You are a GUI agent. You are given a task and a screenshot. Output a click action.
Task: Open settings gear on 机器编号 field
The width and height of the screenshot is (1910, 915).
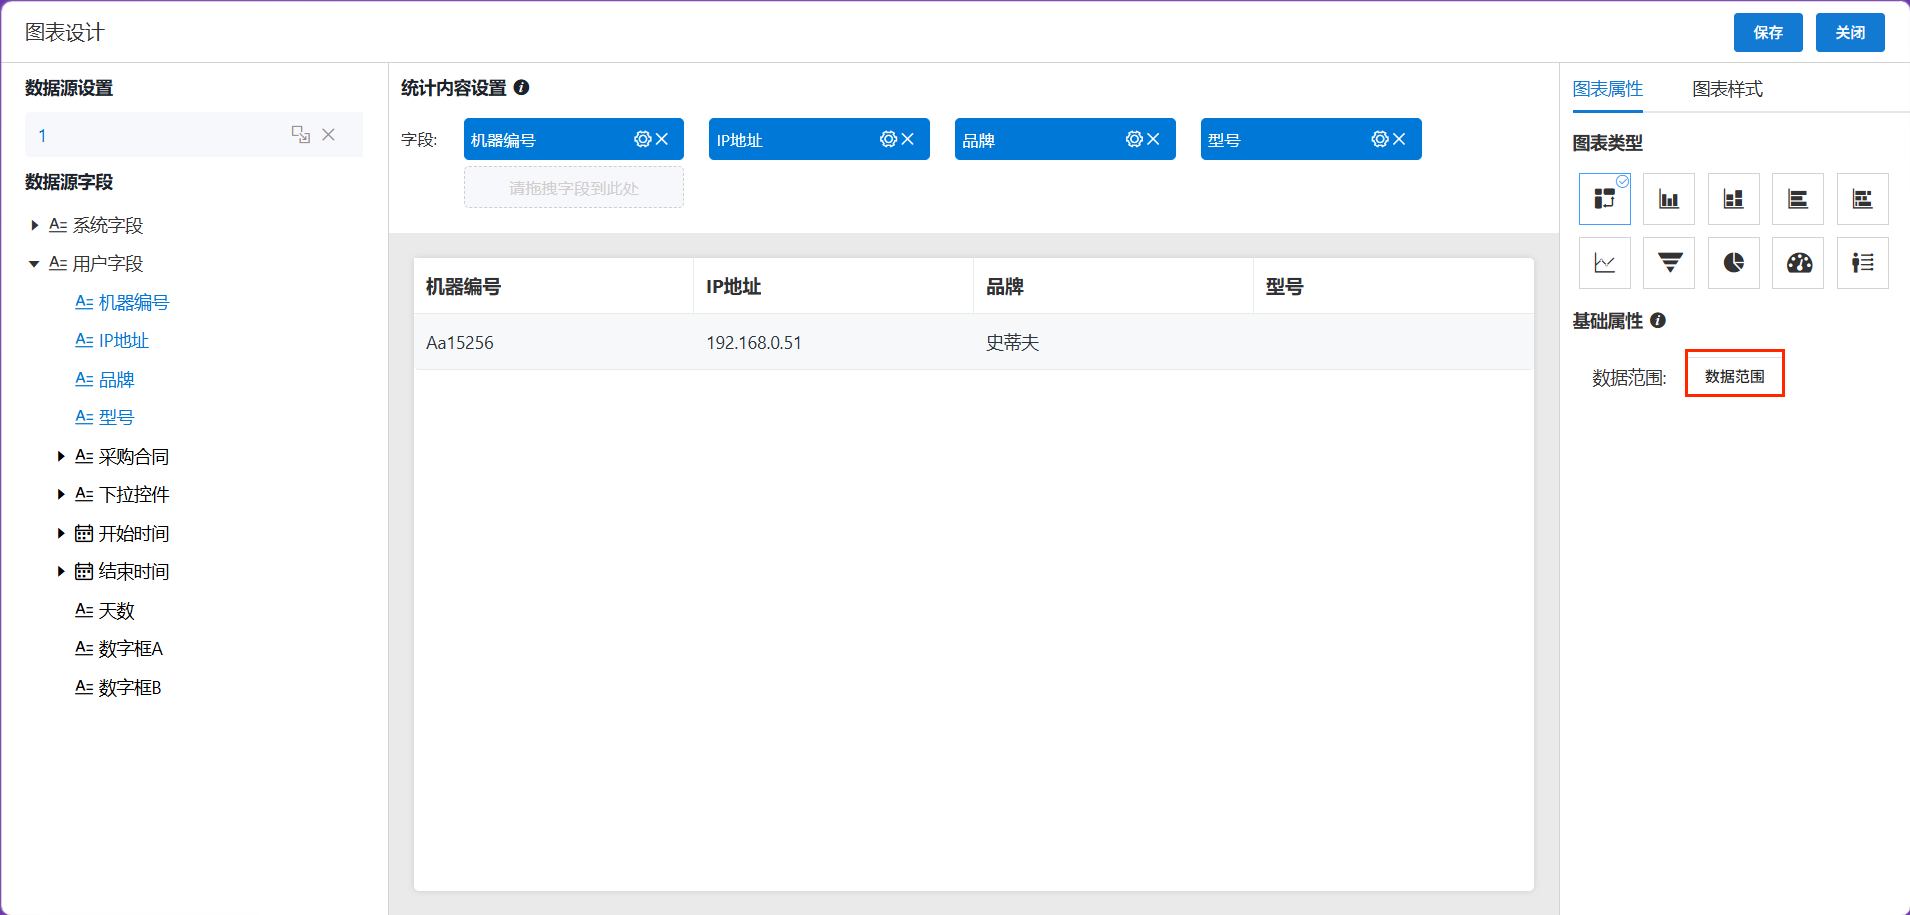pyautogui.click(x=642, y=139)
